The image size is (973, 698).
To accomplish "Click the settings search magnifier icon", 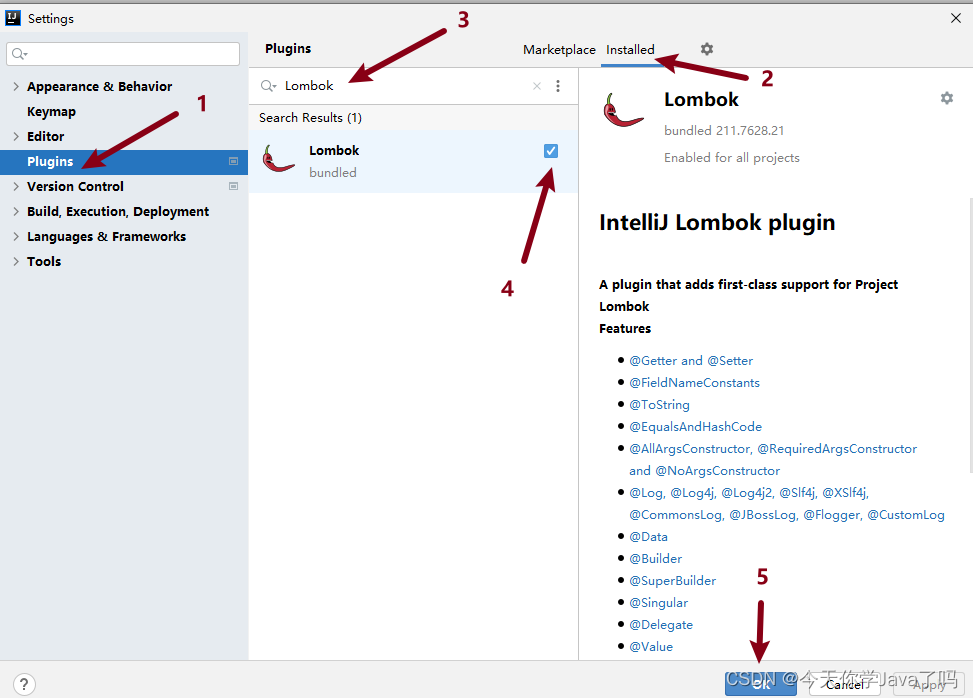I will [x=19, y=54].
